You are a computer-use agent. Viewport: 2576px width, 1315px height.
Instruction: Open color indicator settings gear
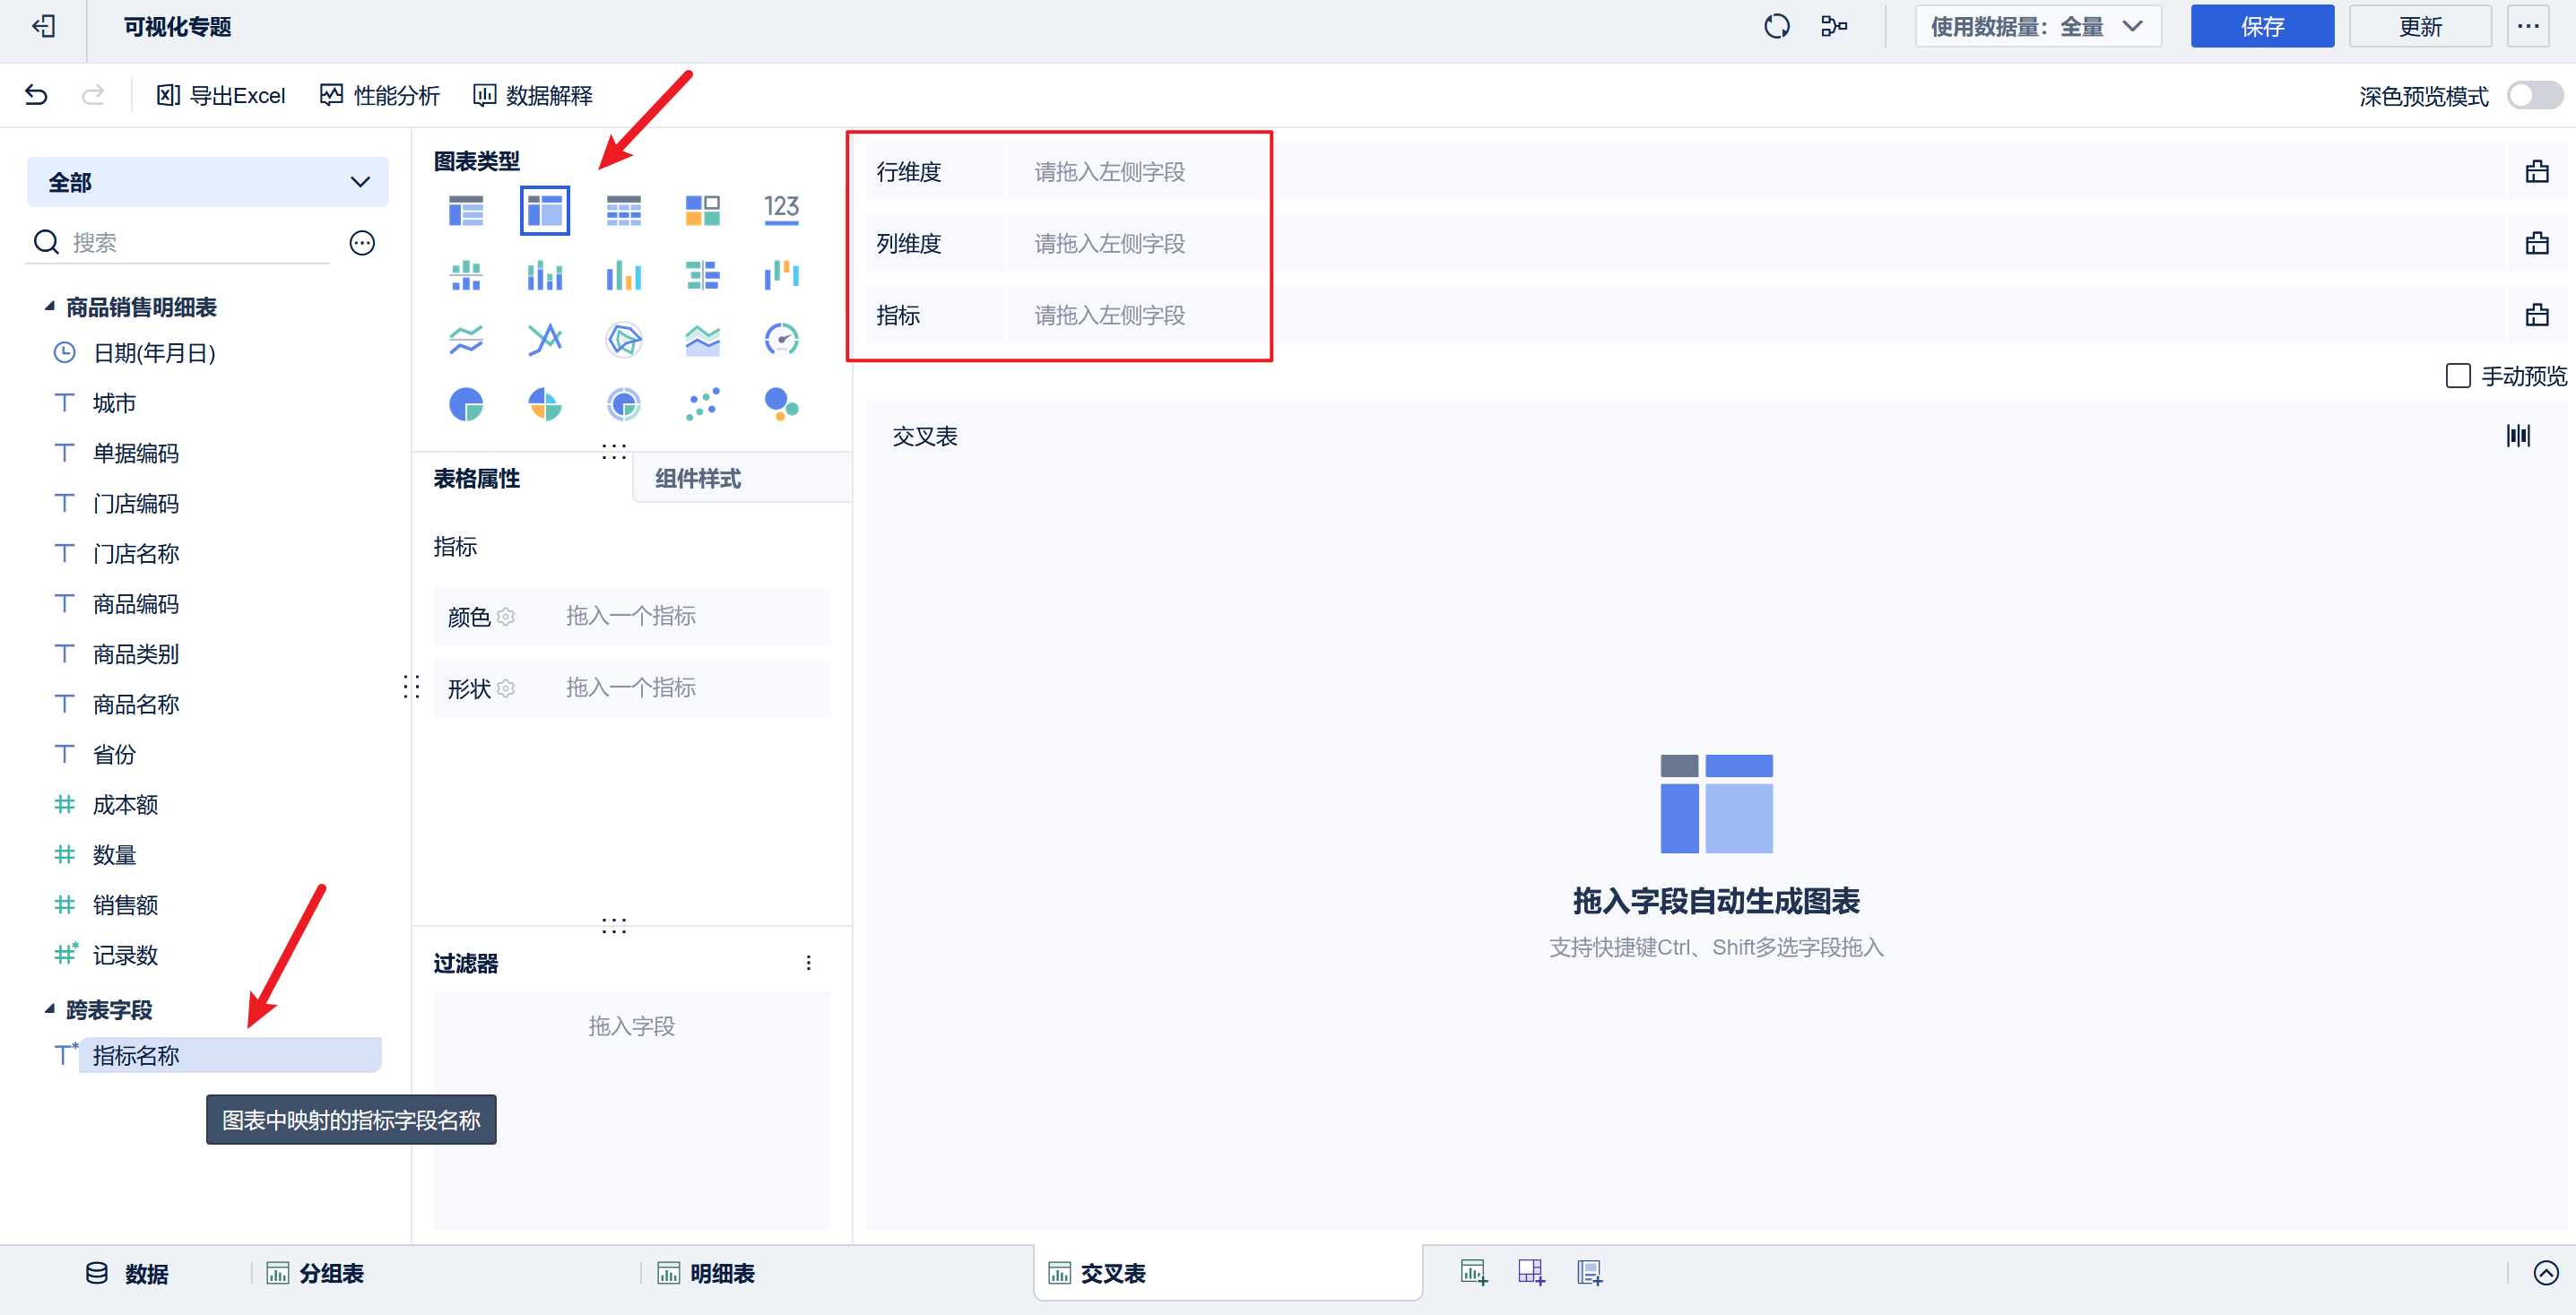[506, 617]
